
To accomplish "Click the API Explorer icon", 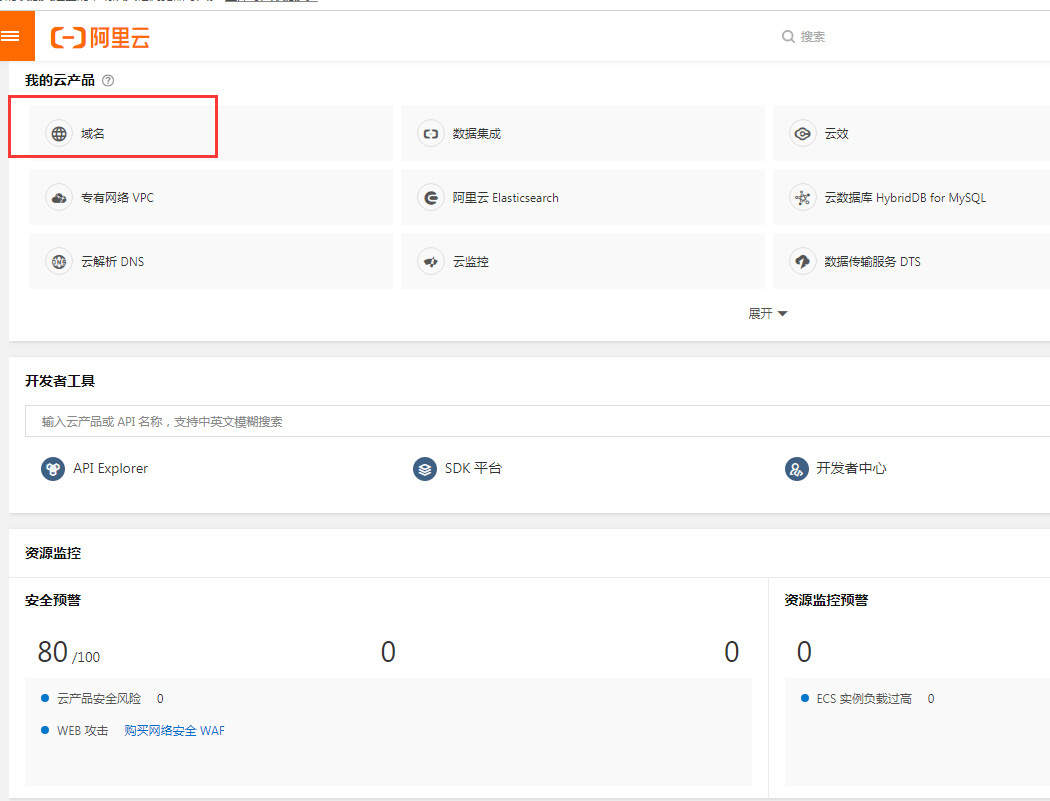I will [x=53, y=469].
